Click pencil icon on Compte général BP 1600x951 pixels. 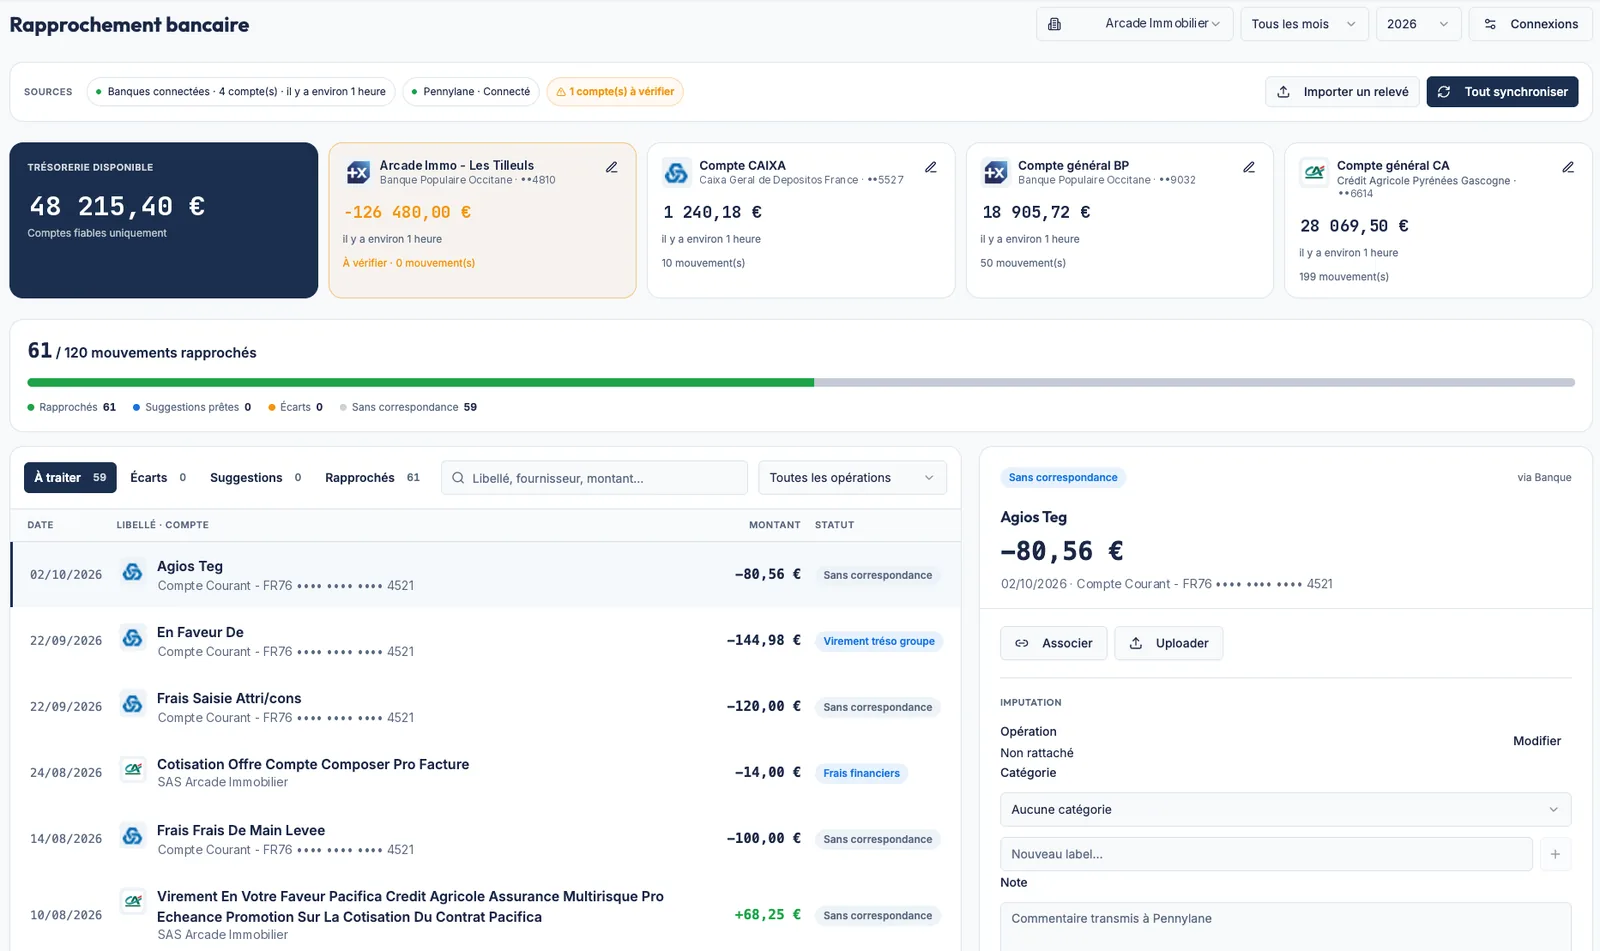tap(1249, 167)
